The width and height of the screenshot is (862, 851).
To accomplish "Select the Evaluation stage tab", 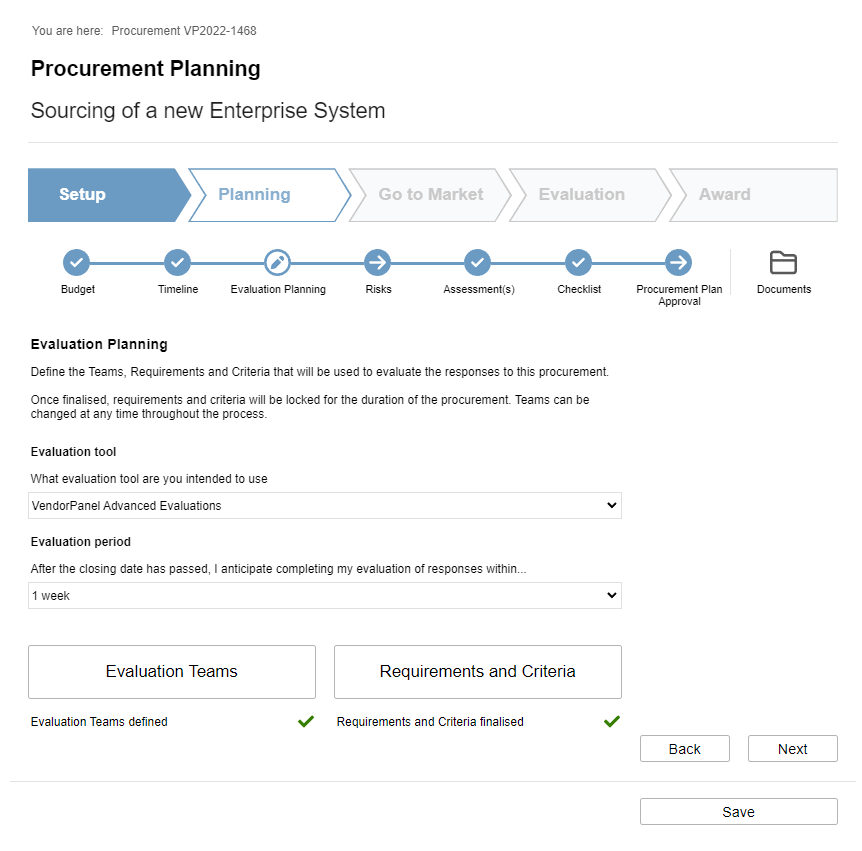I will pyautogui.click(x=590, y=195).
